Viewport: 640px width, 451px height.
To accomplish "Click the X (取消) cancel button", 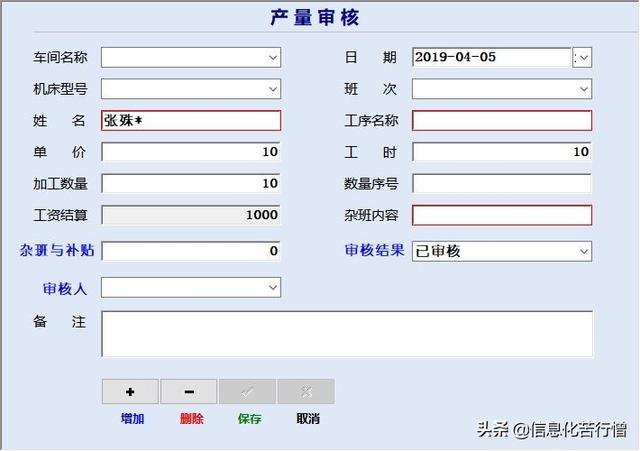I will click(306, 391).
